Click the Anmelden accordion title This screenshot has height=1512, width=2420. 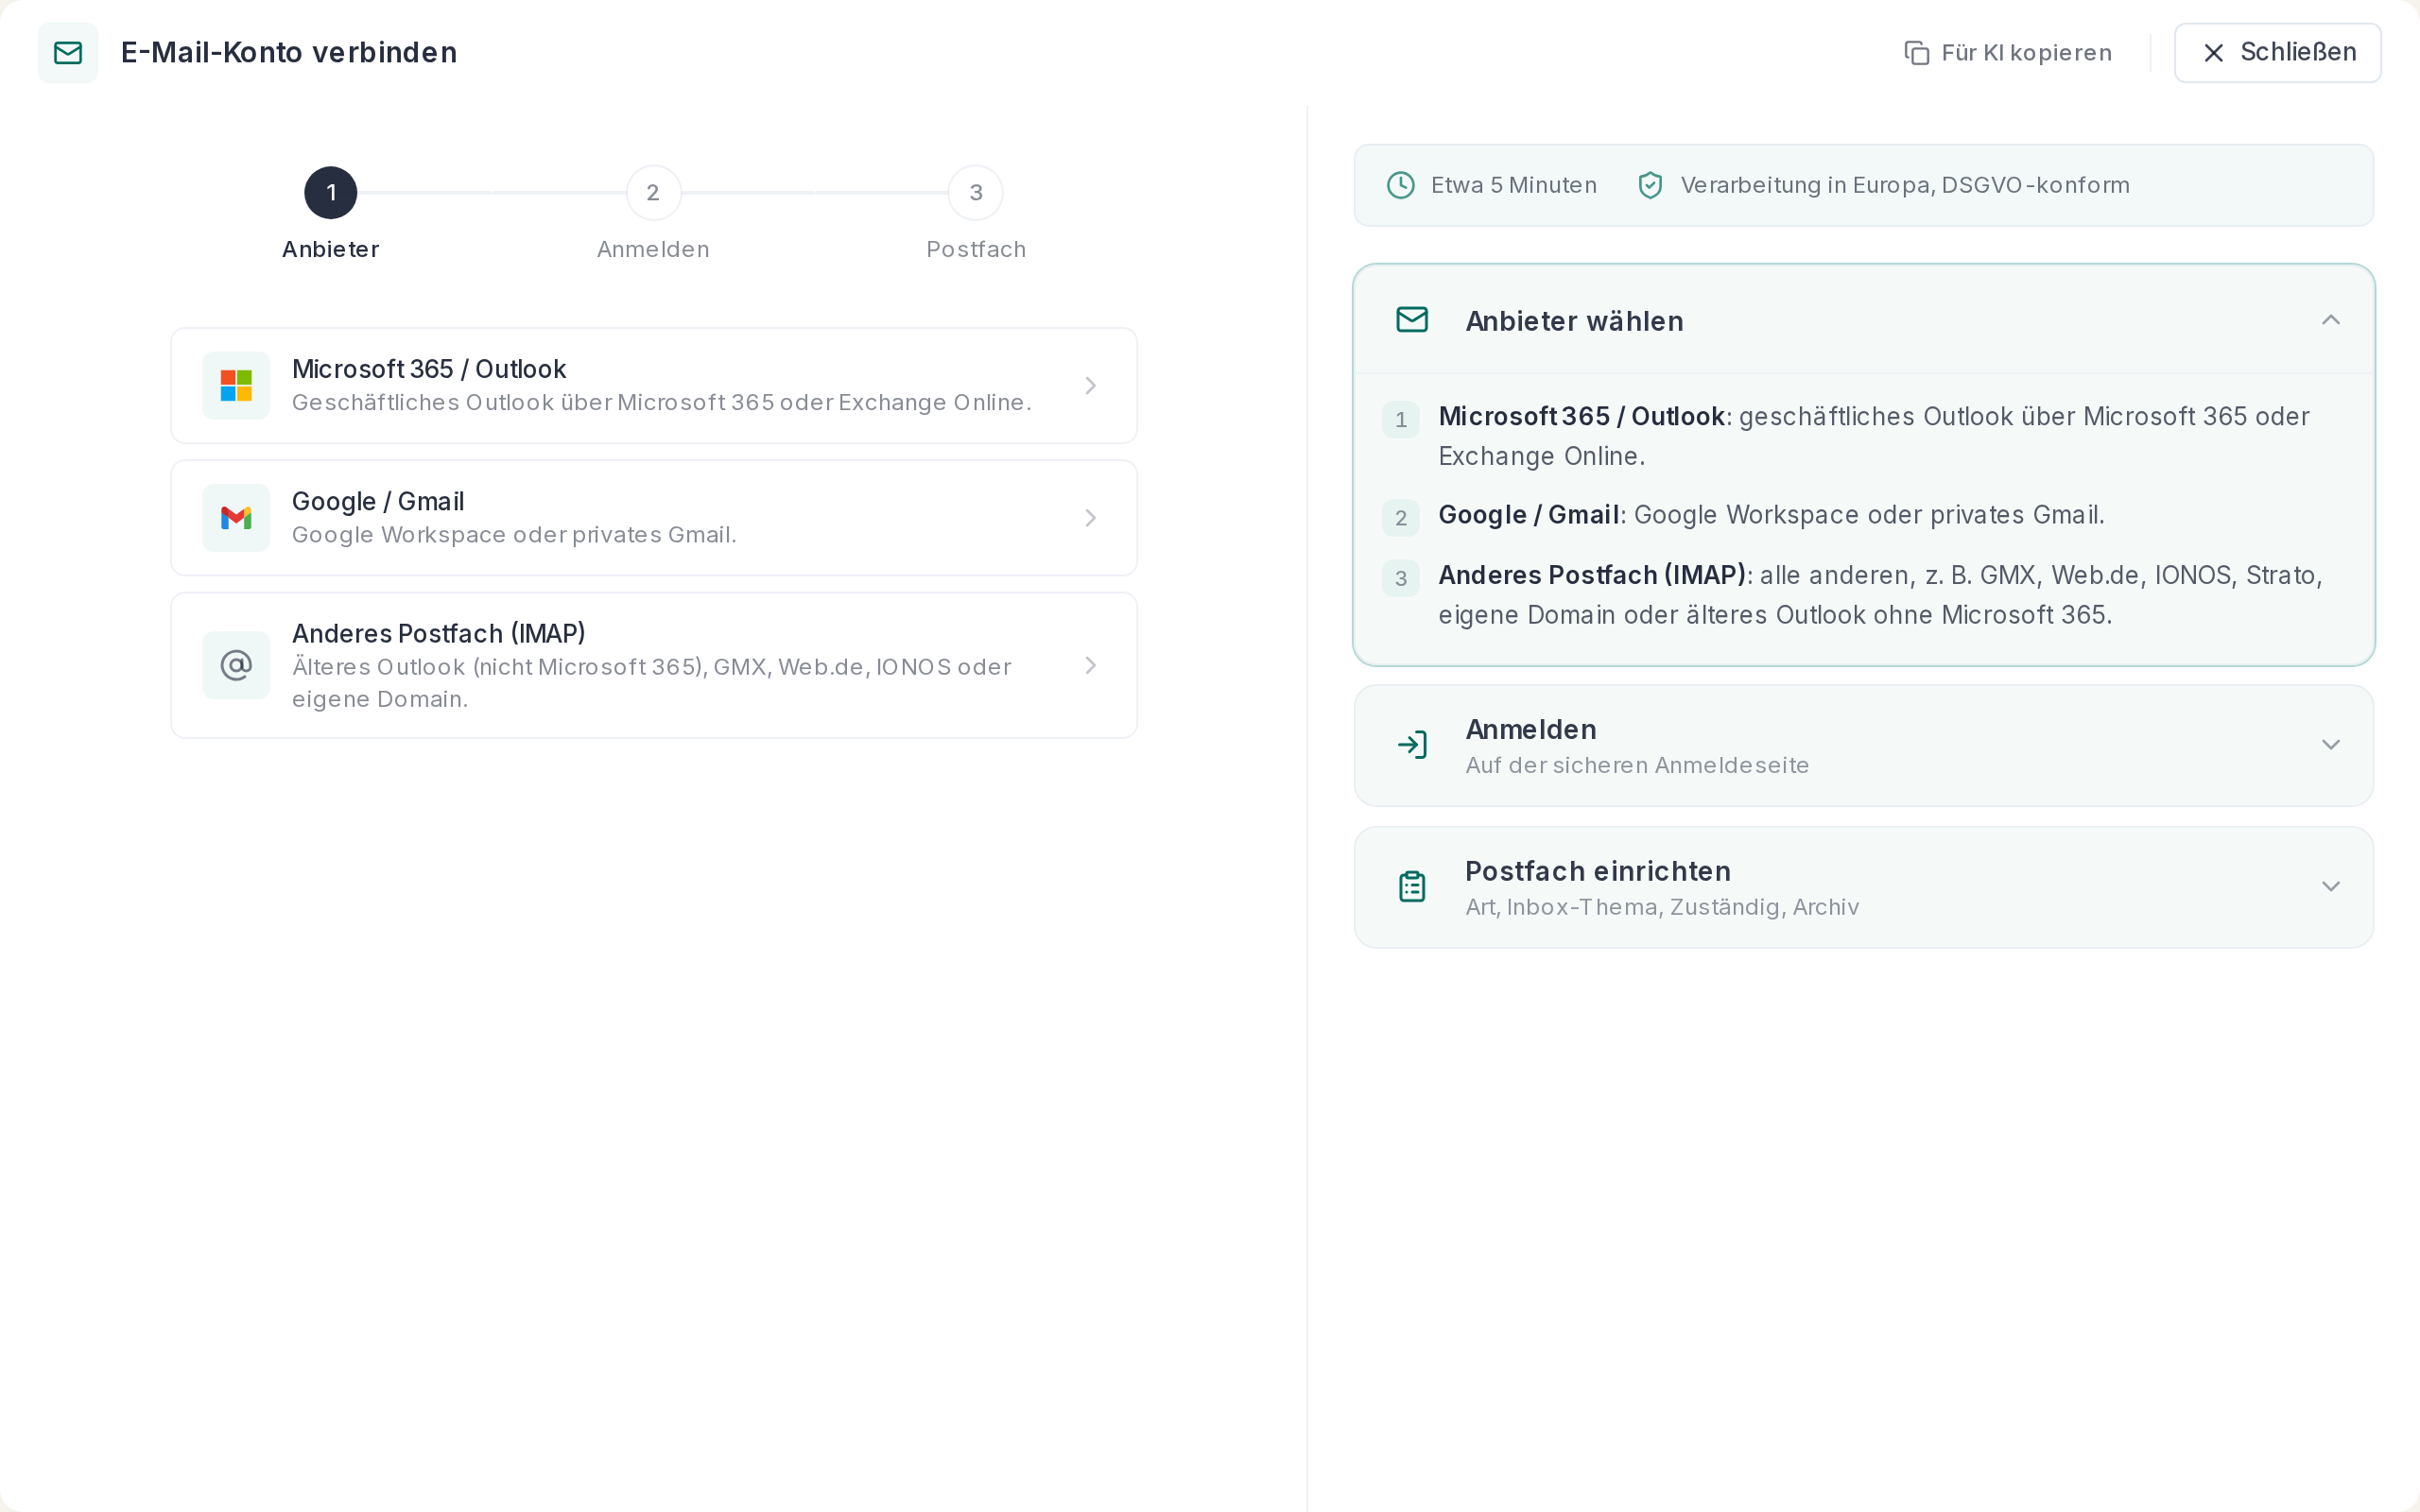(x=1530, y=730)
